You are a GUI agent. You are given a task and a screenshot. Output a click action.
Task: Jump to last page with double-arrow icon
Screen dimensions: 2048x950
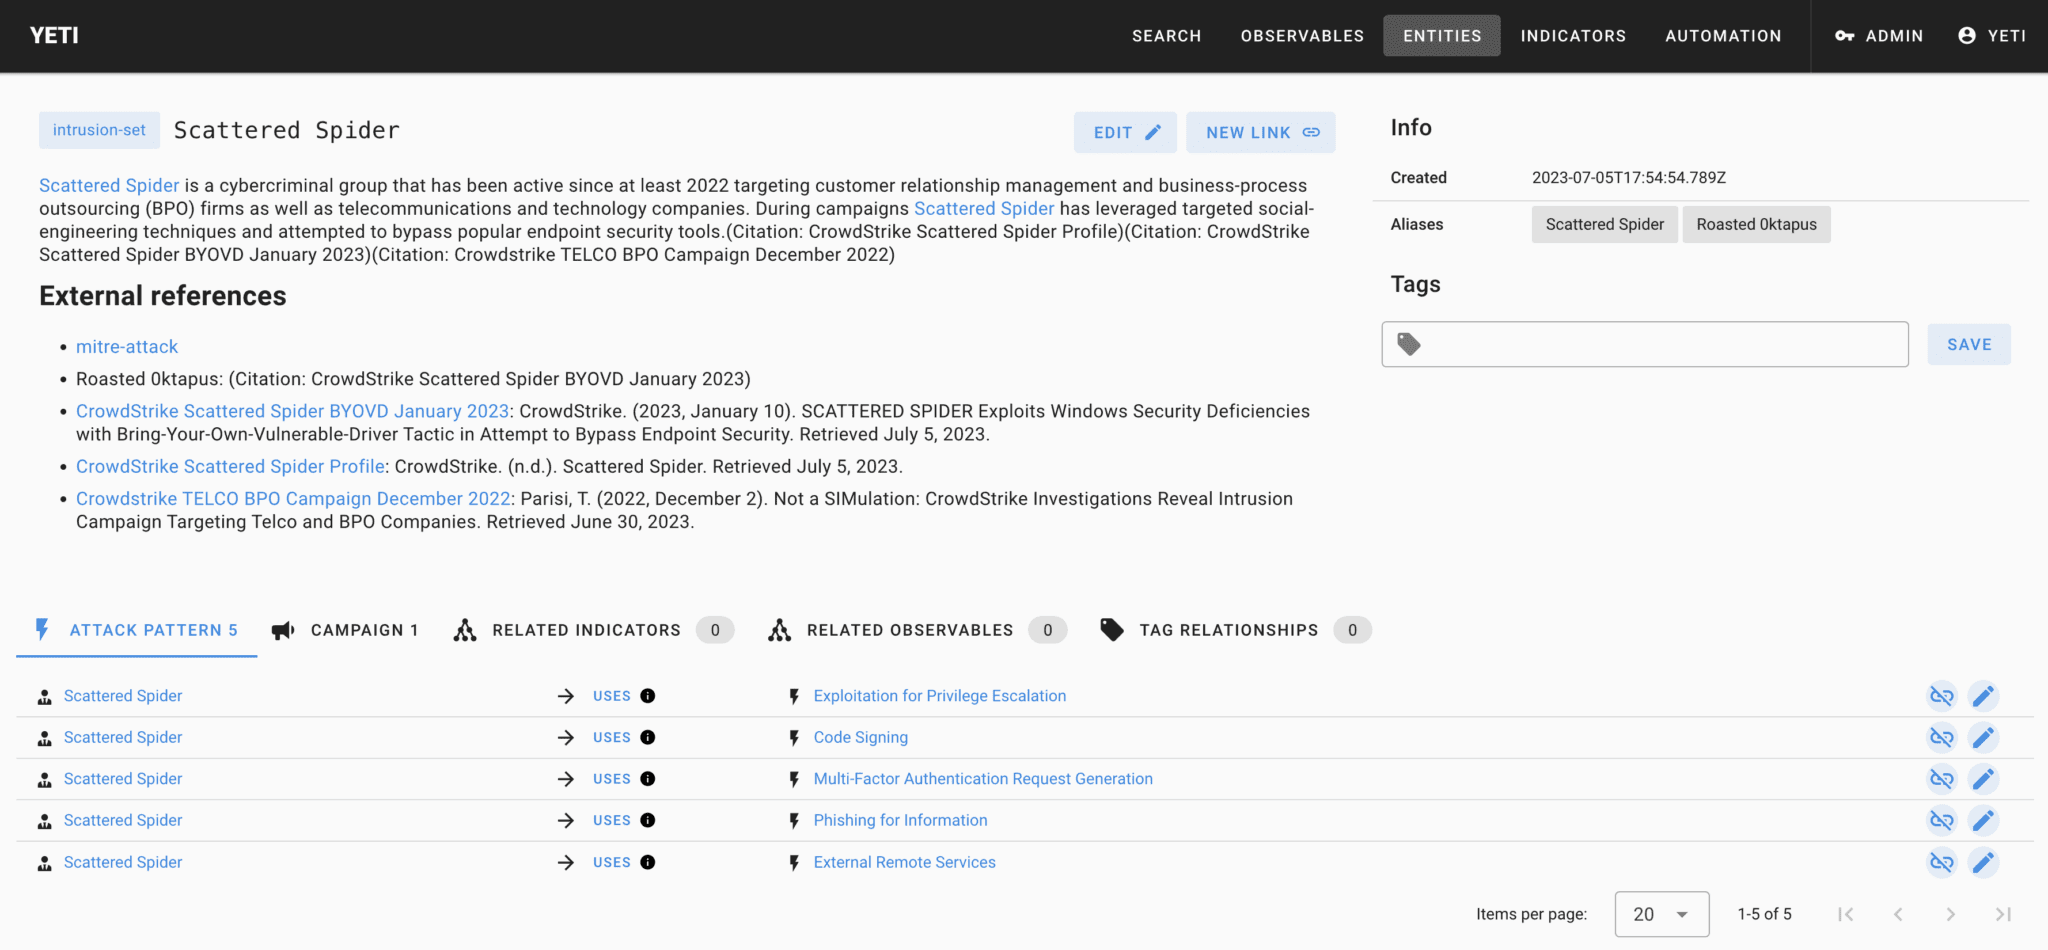point(2005,913)
